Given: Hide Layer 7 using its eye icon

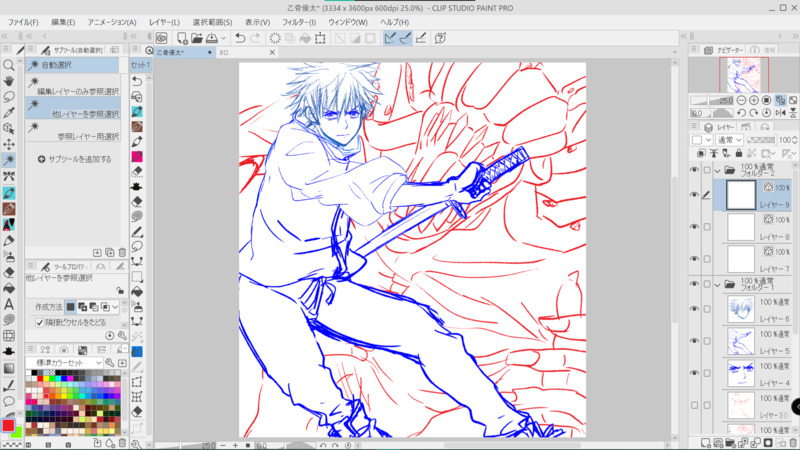Looking at the screenshot, I should (x=694, y=259).
